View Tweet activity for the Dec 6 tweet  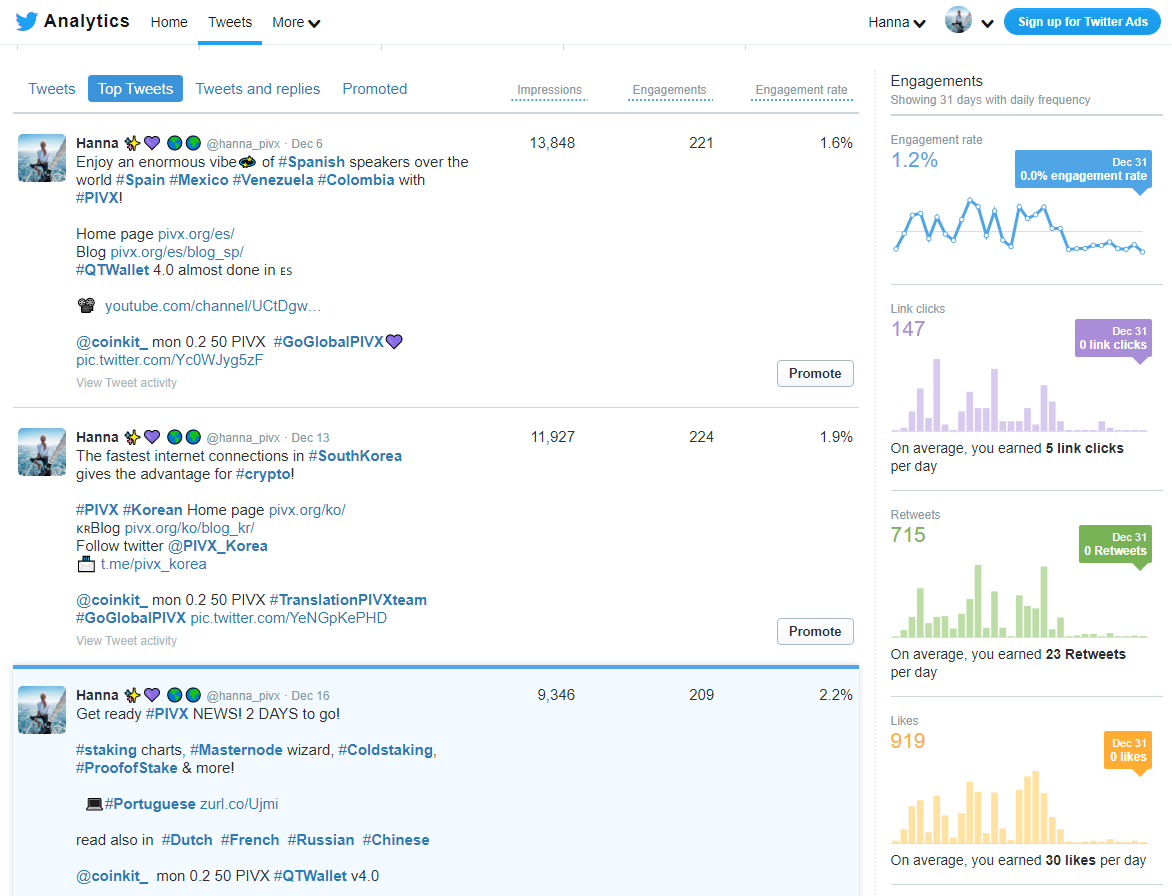[126, 383]
